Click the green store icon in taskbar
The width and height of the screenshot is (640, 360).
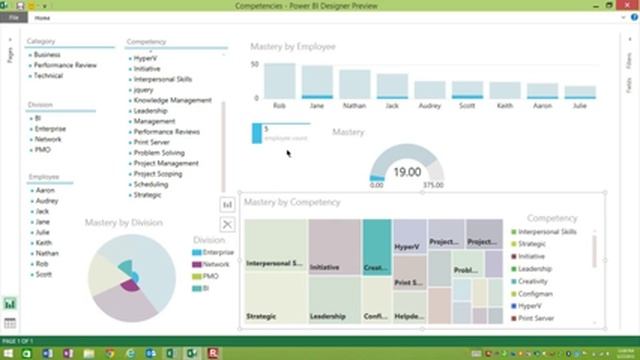click(x=27, y=353)
